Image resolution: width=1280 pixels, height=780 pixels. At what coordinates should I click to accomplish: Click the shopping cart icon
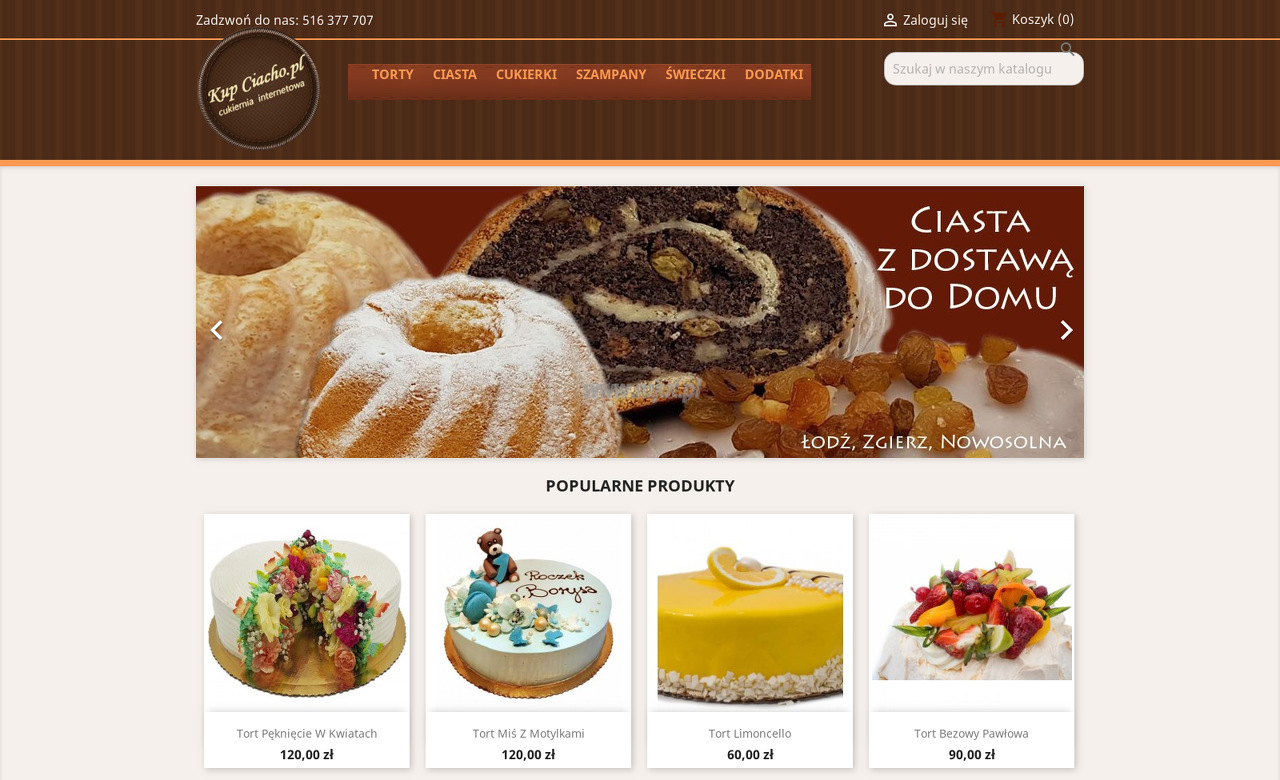pos(999,19)
